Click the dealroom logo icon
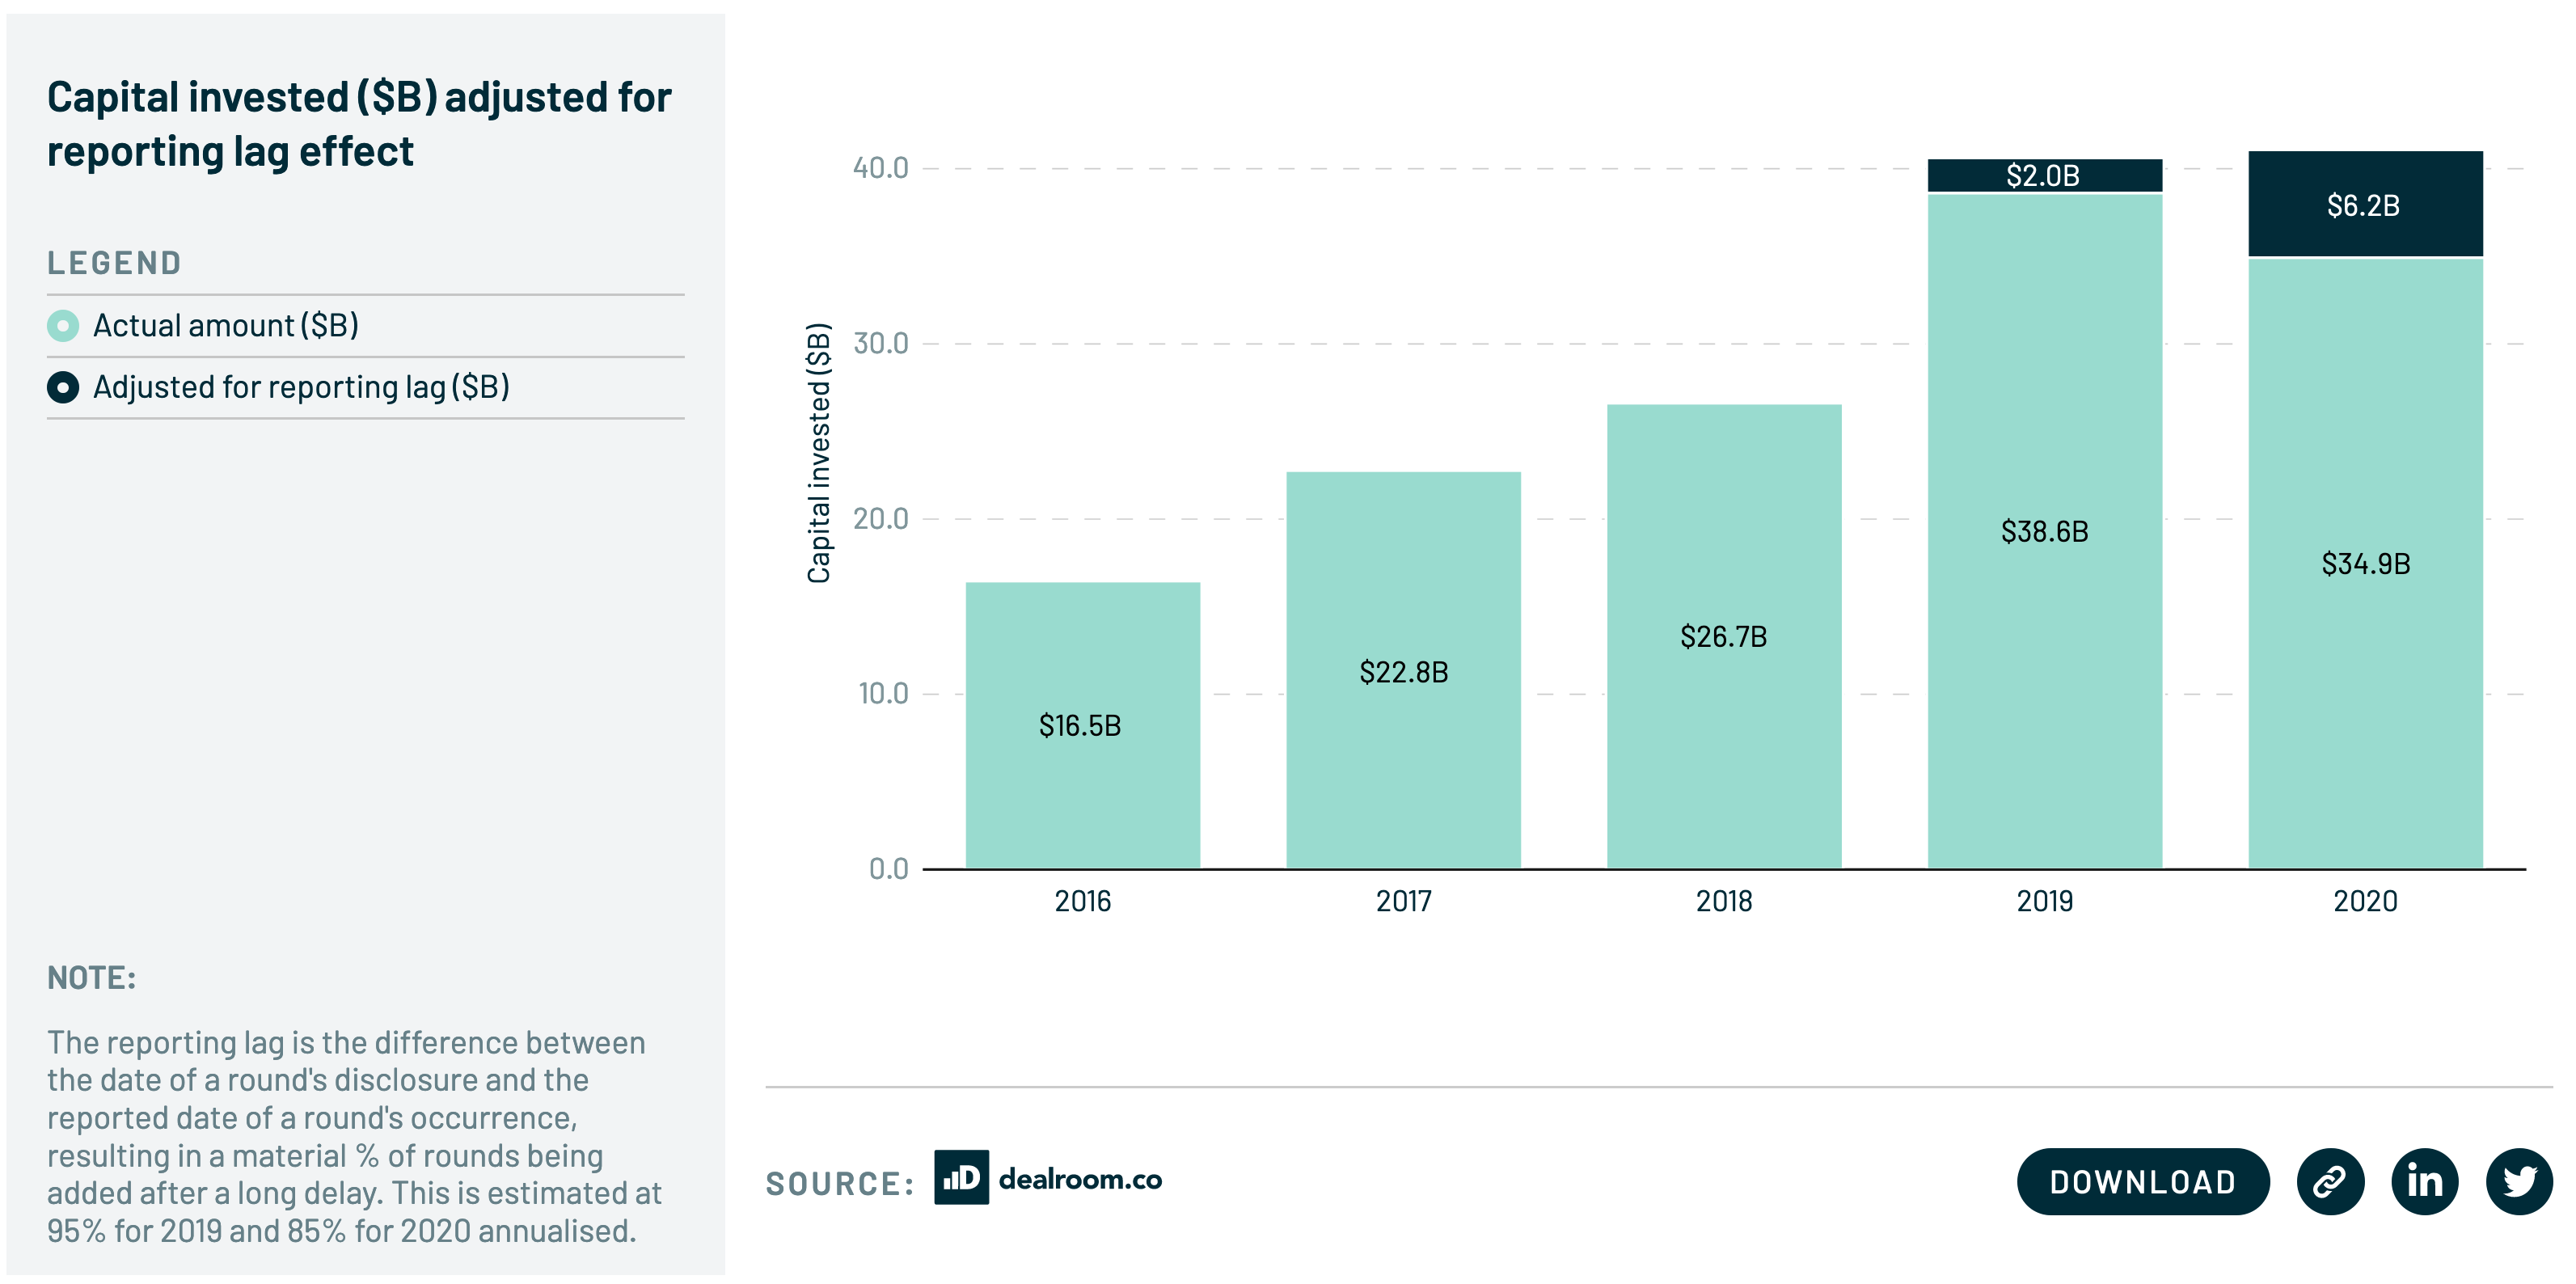2576x1284 pixels. click(x=961, y=1177)
